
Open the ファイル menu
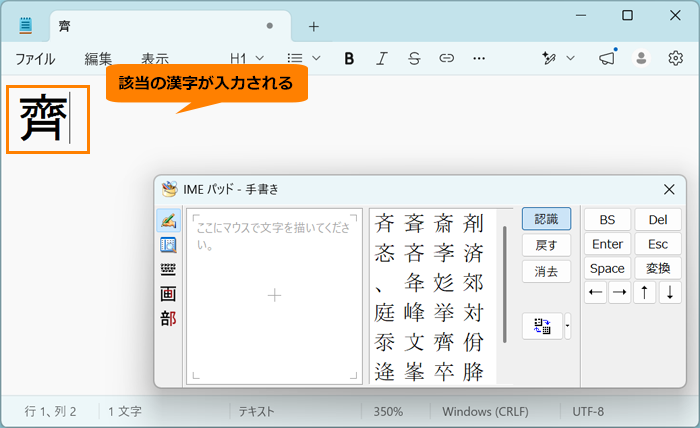35,58
